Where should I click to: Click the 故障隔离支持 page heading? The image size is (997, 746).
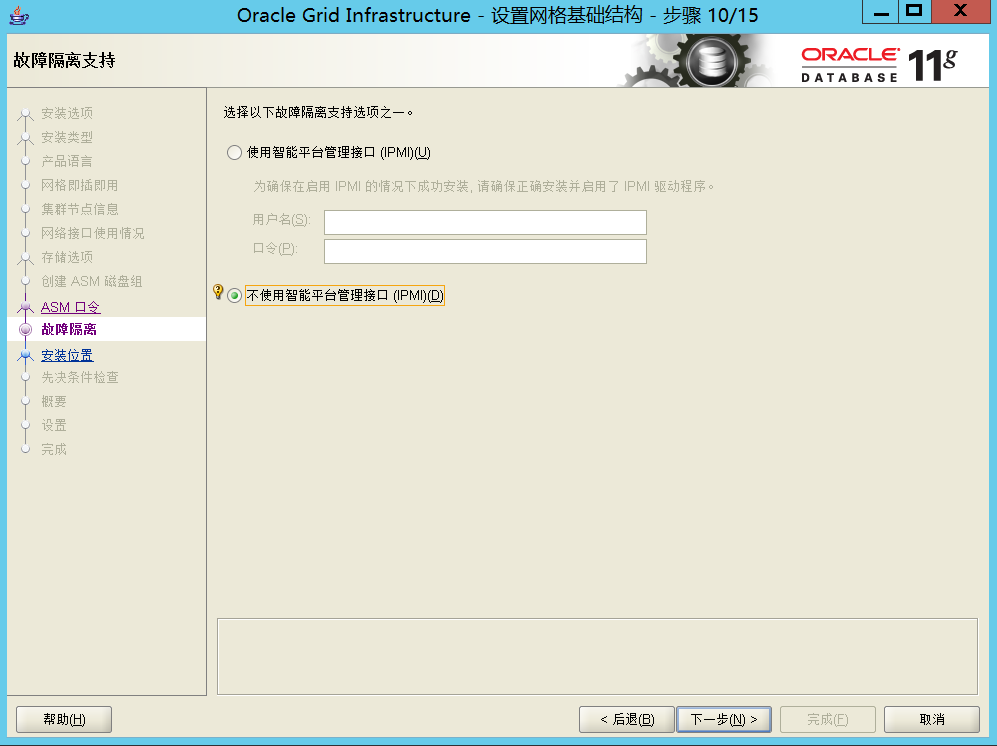click(64, 61)
